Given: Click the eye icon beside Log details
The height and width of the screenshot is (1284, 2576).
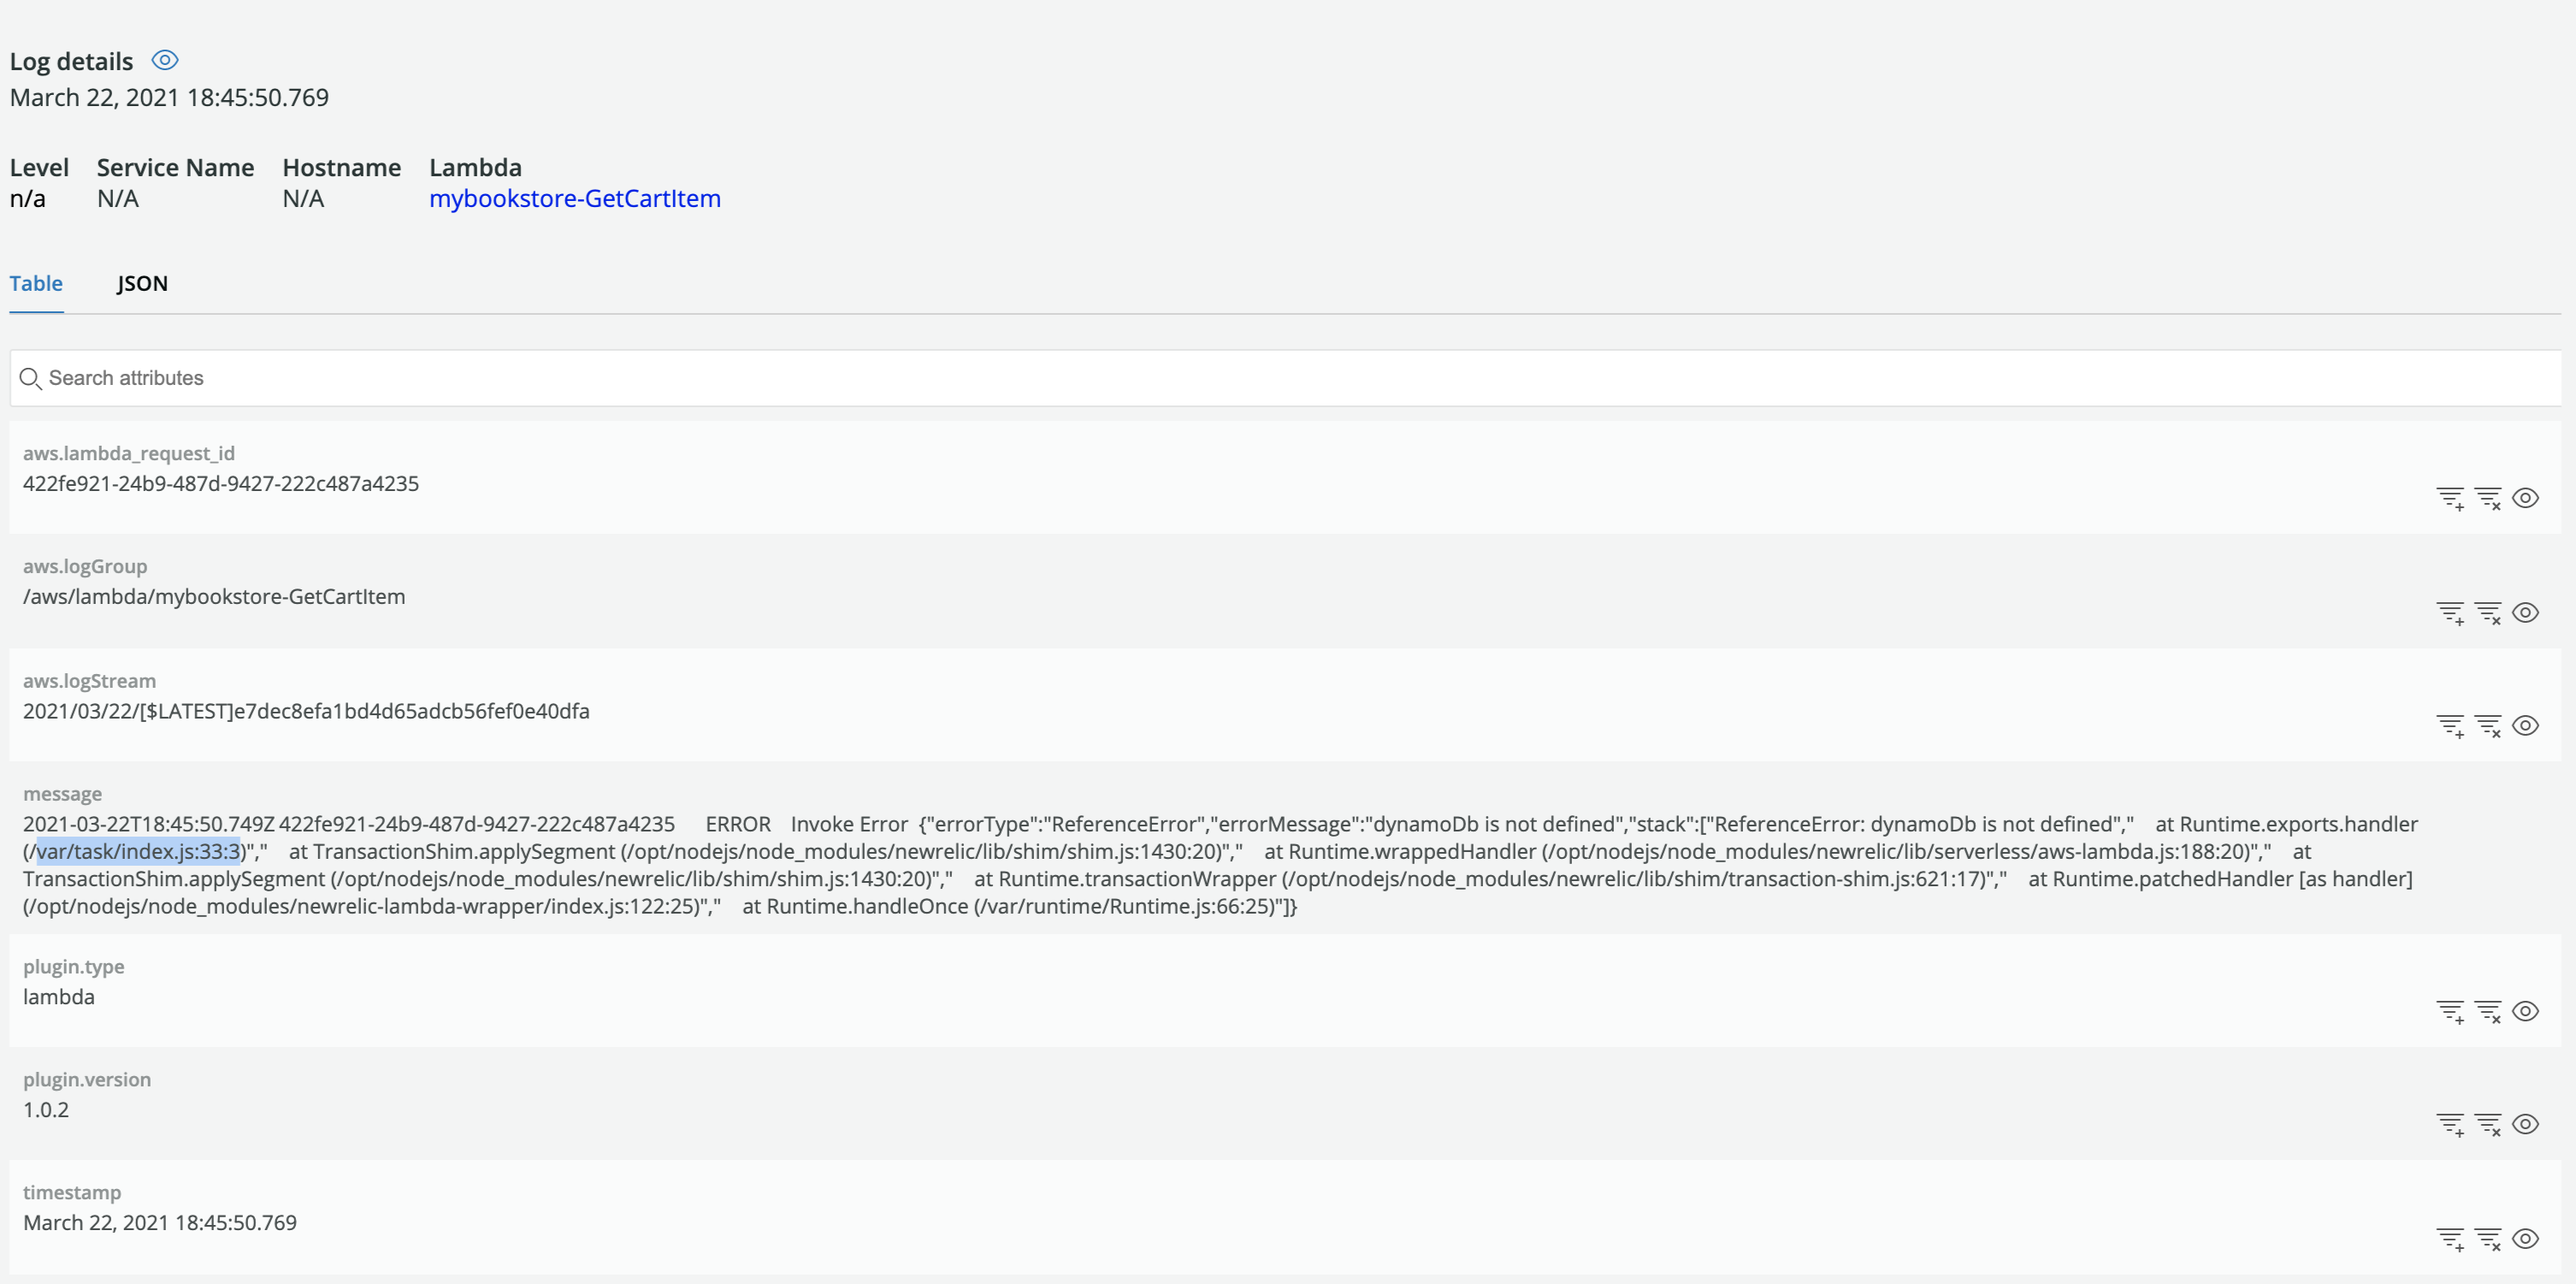Looking at the screenshot, I should coord(165,61).
